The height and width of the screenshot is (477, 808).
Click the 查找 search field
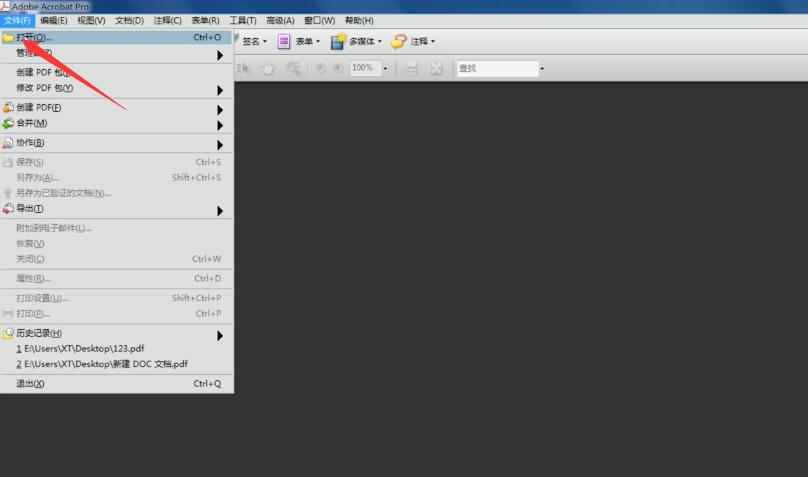(x=498, y=69)
